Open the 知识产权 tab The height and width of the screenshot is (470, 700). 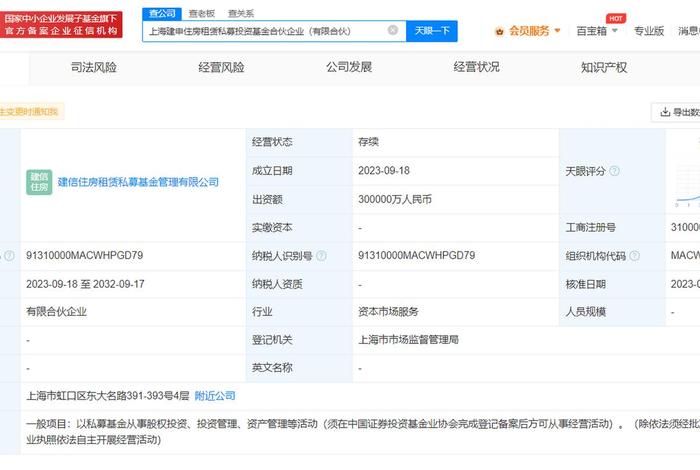(604, 67)
